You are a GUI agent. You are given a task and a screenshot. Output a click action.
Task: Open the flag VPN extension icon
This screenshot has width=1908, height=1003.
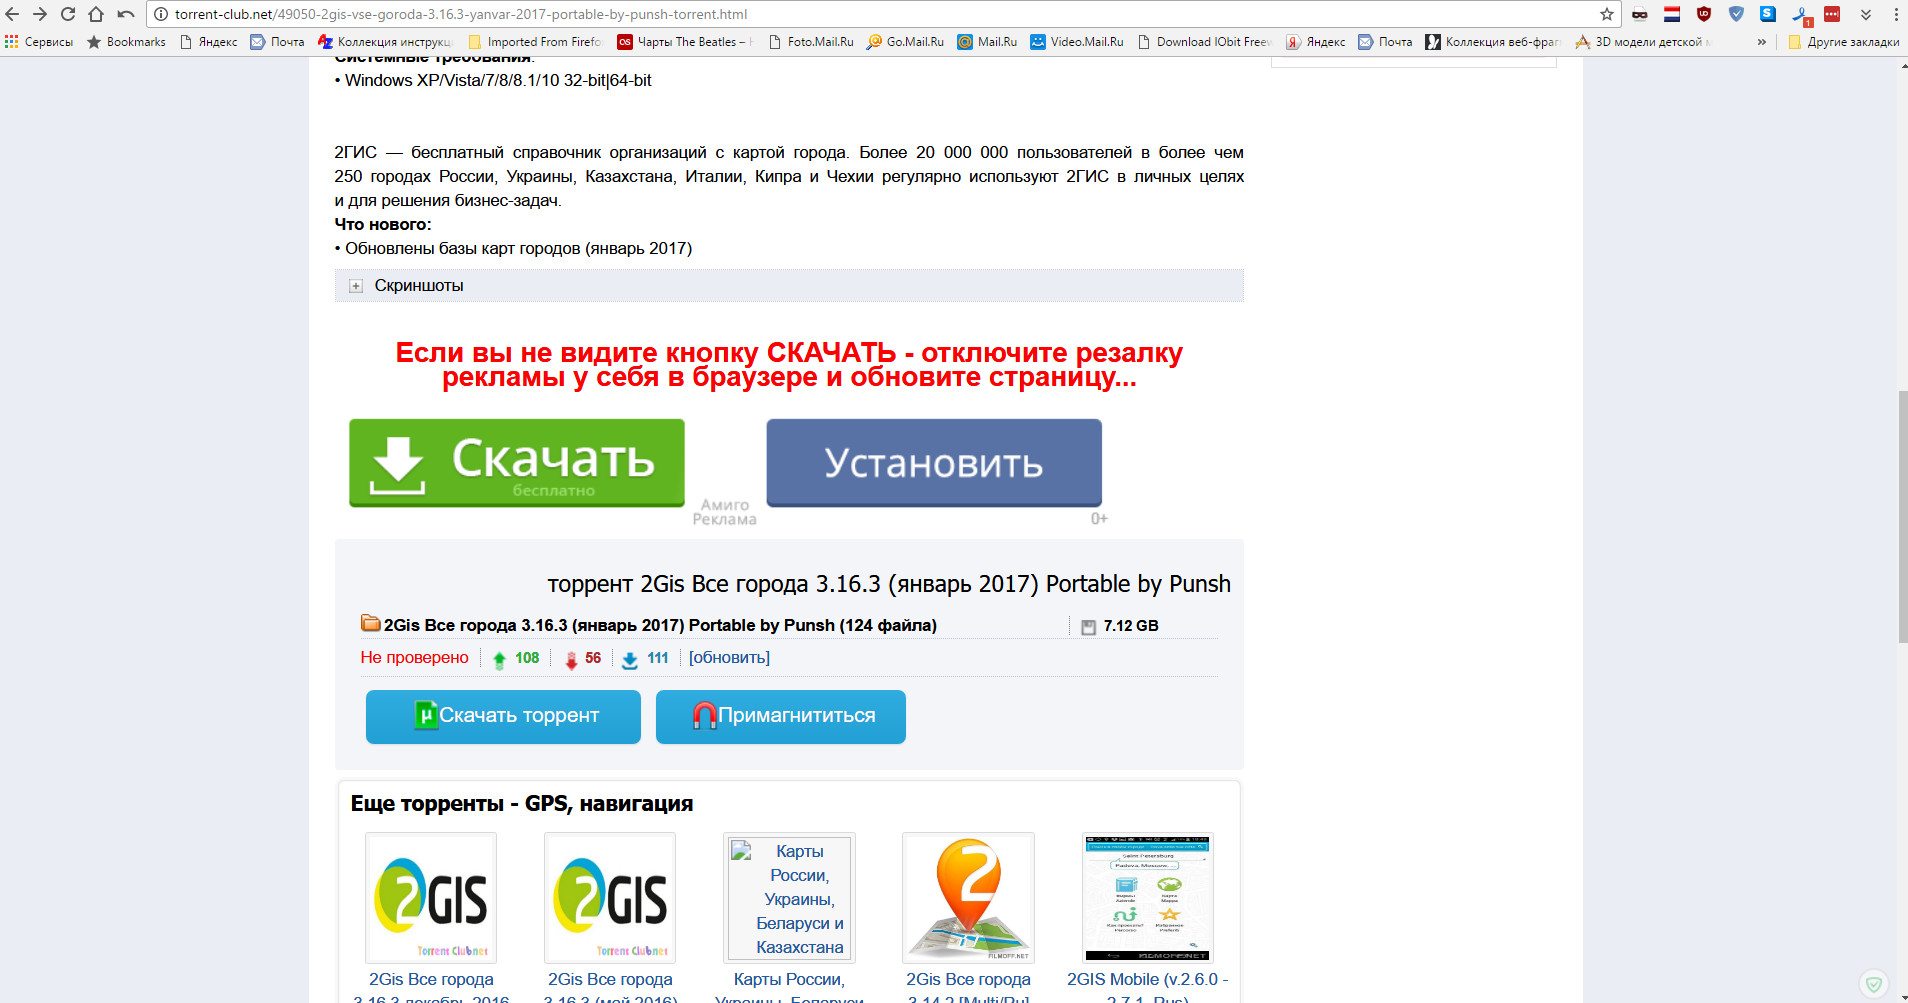coord(1672,14)
